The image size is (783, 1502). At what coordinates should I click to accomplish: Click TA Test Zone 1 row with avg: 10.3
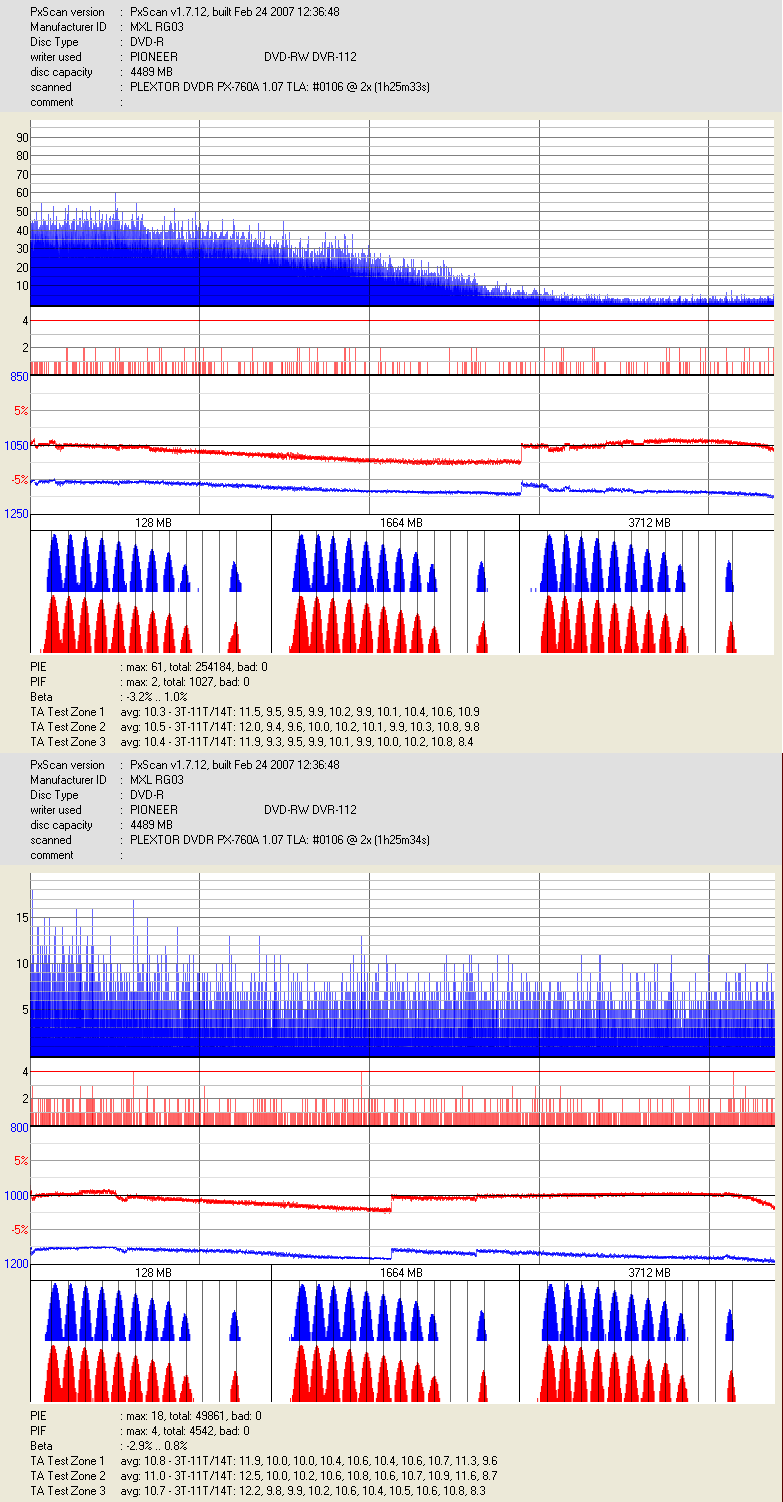coord(255,711)
